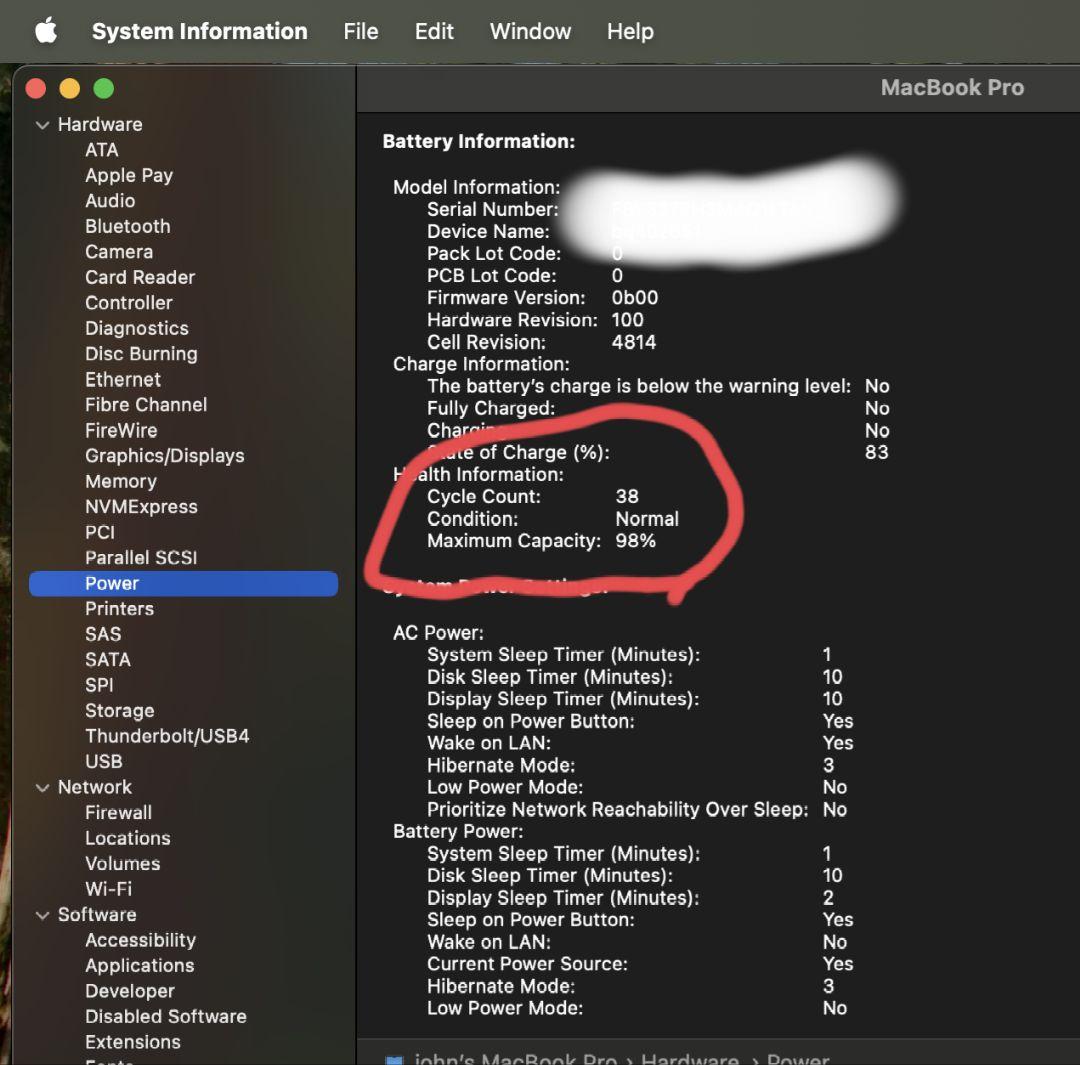Click the Software category label
The image size is (1080, 1065).
click(97, 915)
